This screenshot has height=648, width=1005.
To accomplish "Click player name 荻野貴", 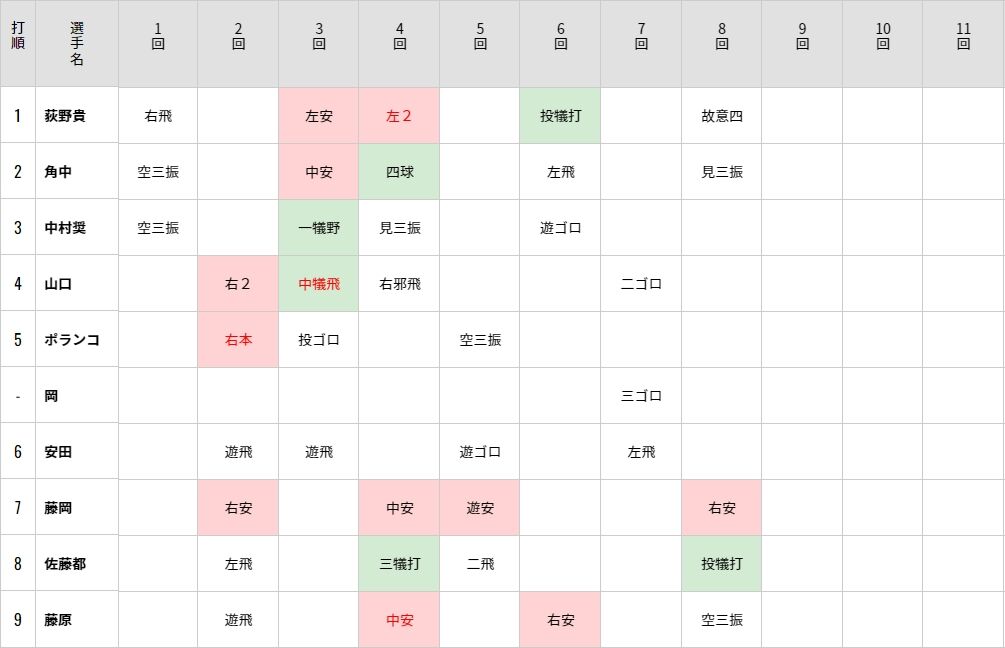I will (x=65, y=116).
